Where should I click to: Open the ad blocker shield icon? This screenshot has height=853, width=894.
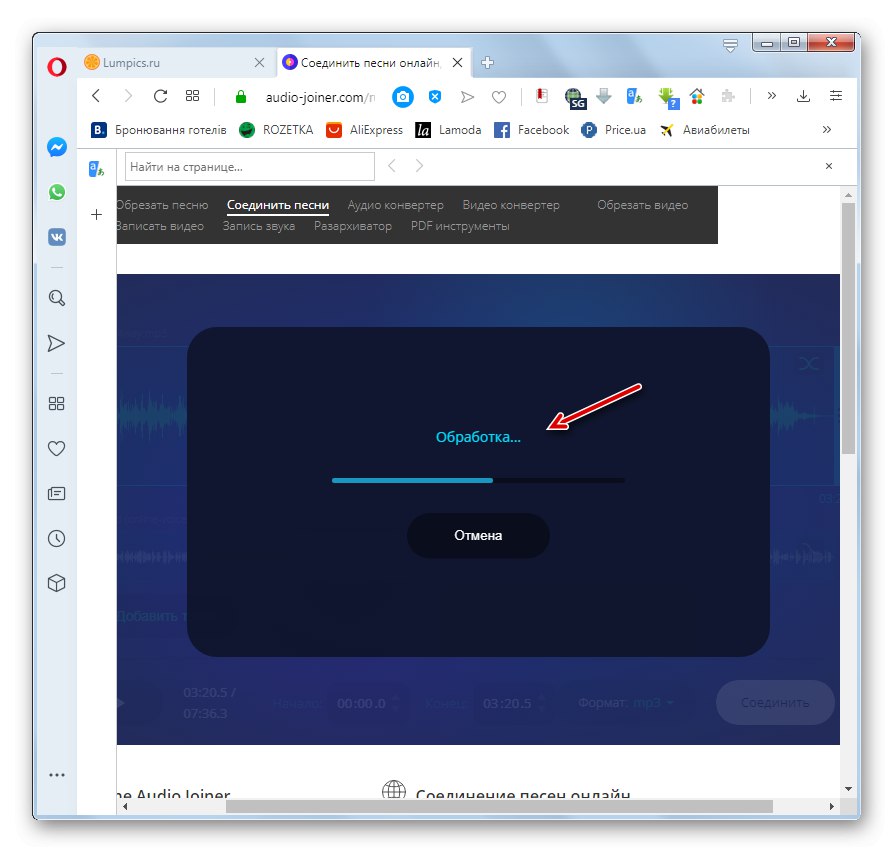(x=435, y=96)
